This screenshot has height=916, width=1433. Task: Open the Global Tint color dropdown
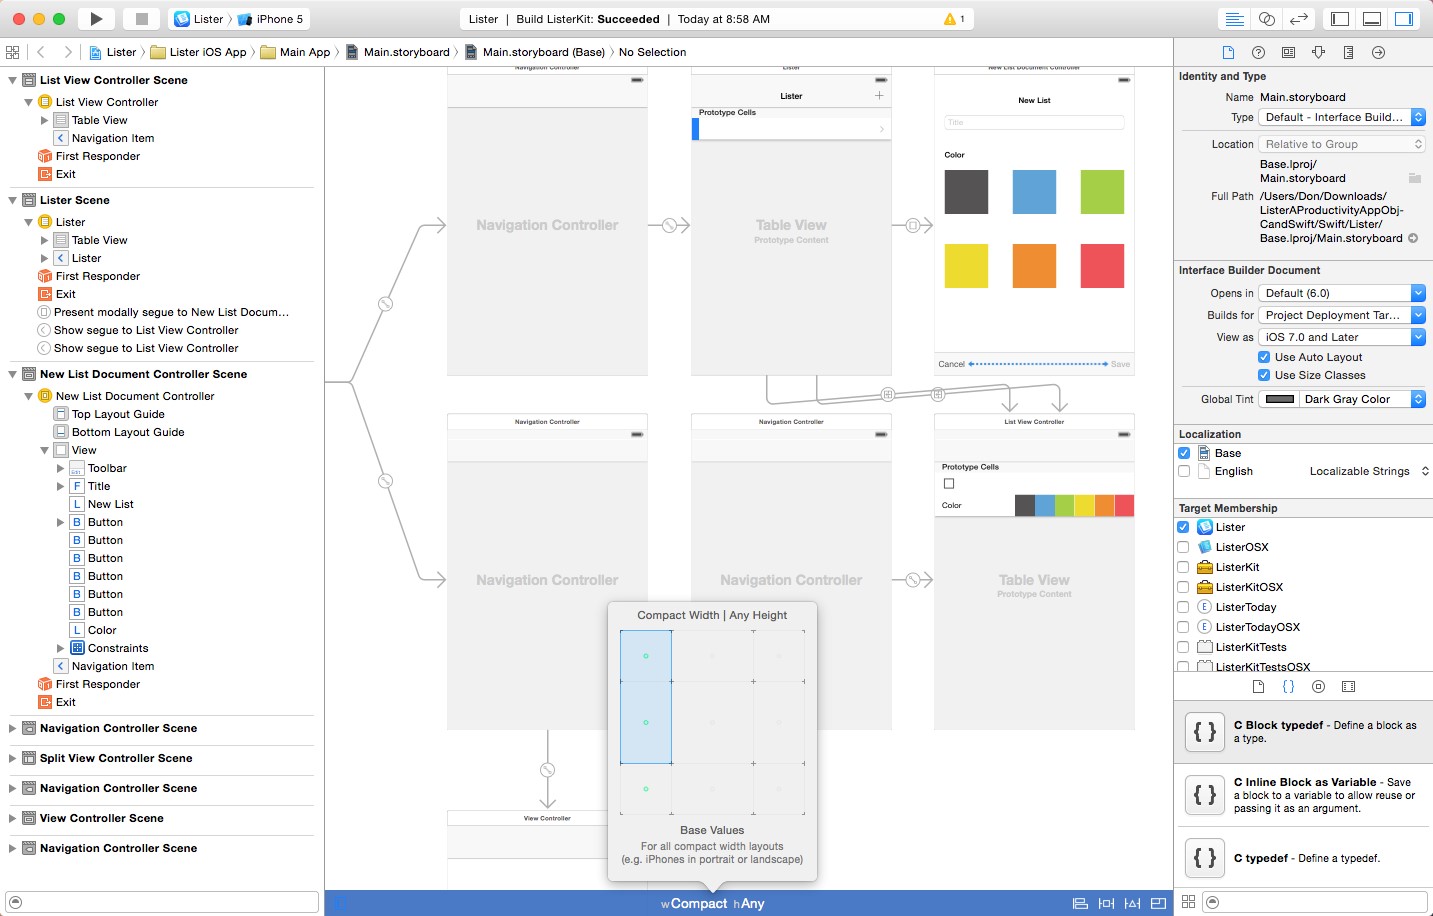tap(1342, 399)
